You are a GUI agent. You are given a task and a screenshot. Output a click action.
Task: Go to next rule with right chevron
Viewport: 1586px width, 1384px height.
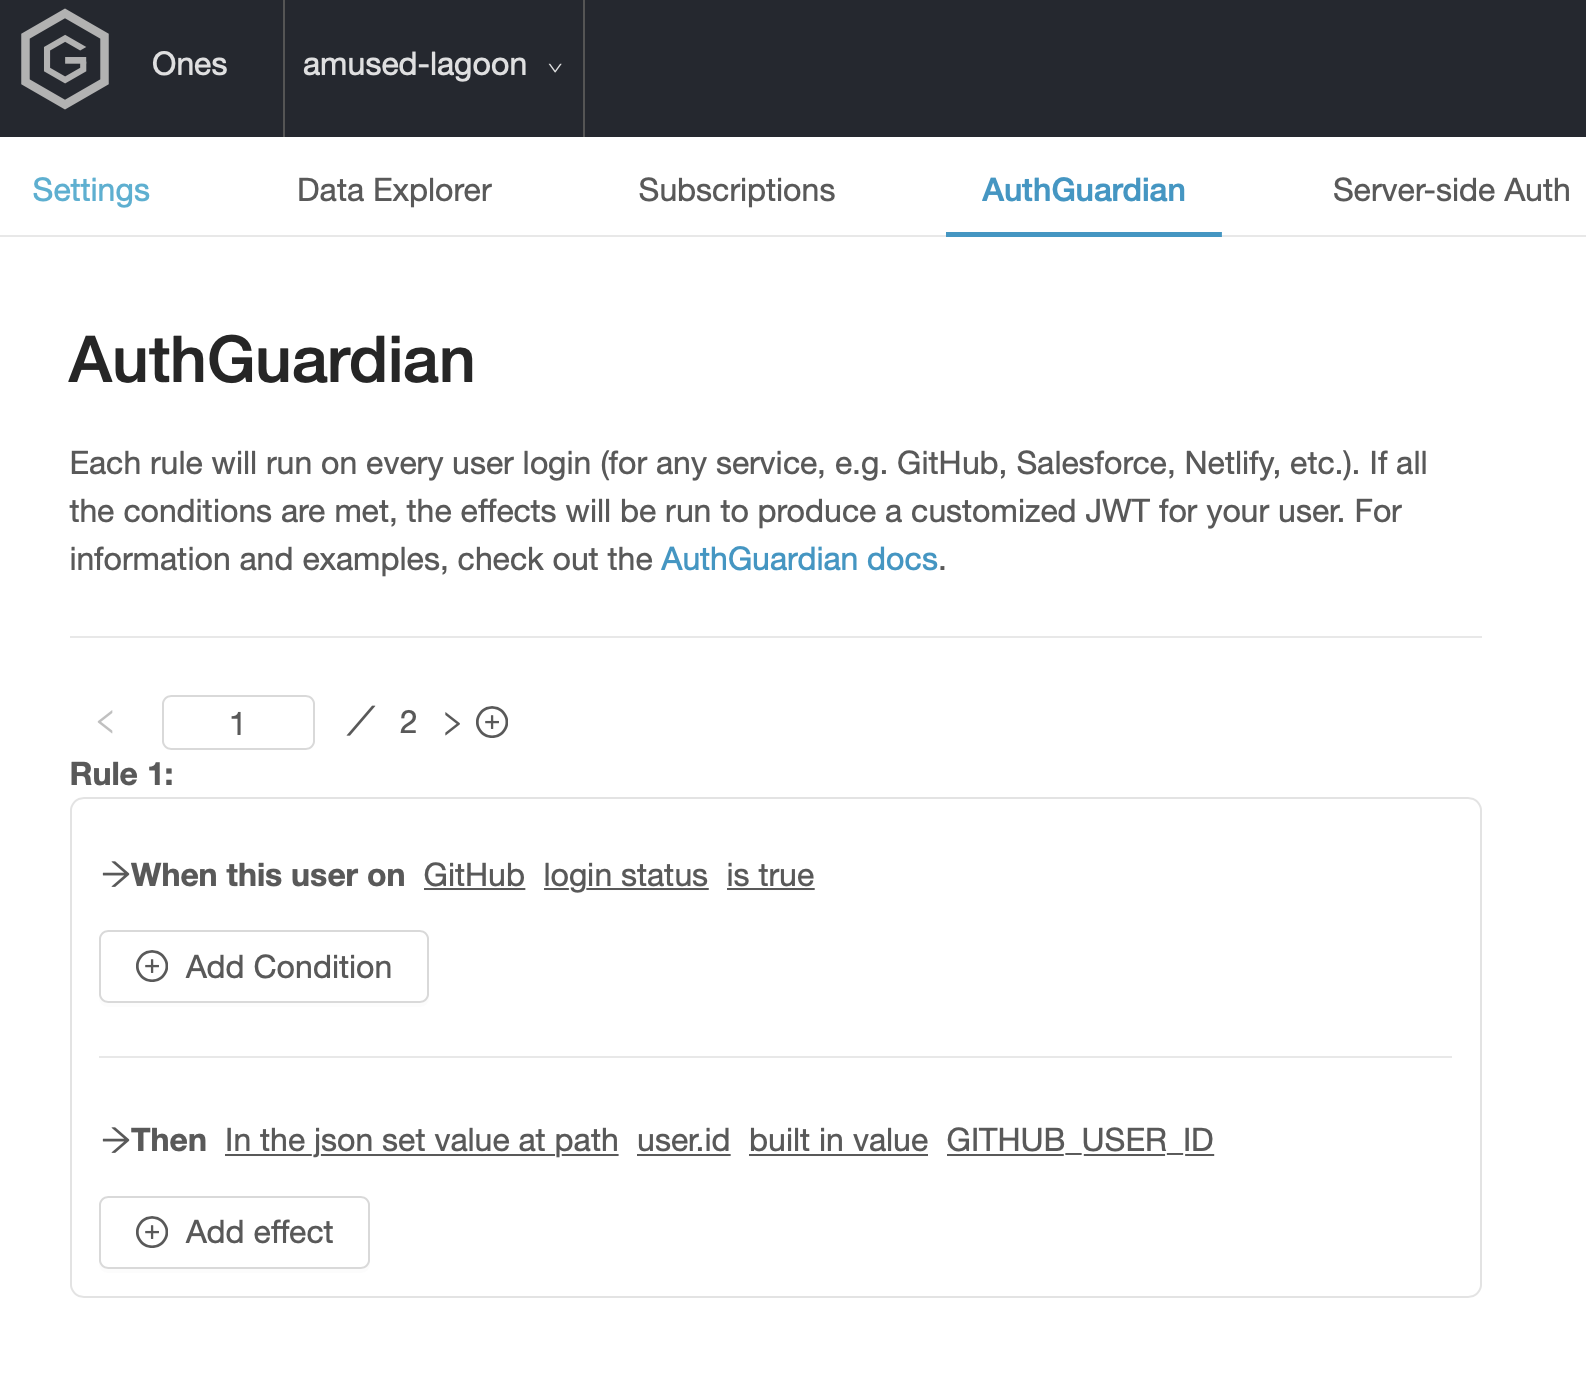click(x=452, y=722)
